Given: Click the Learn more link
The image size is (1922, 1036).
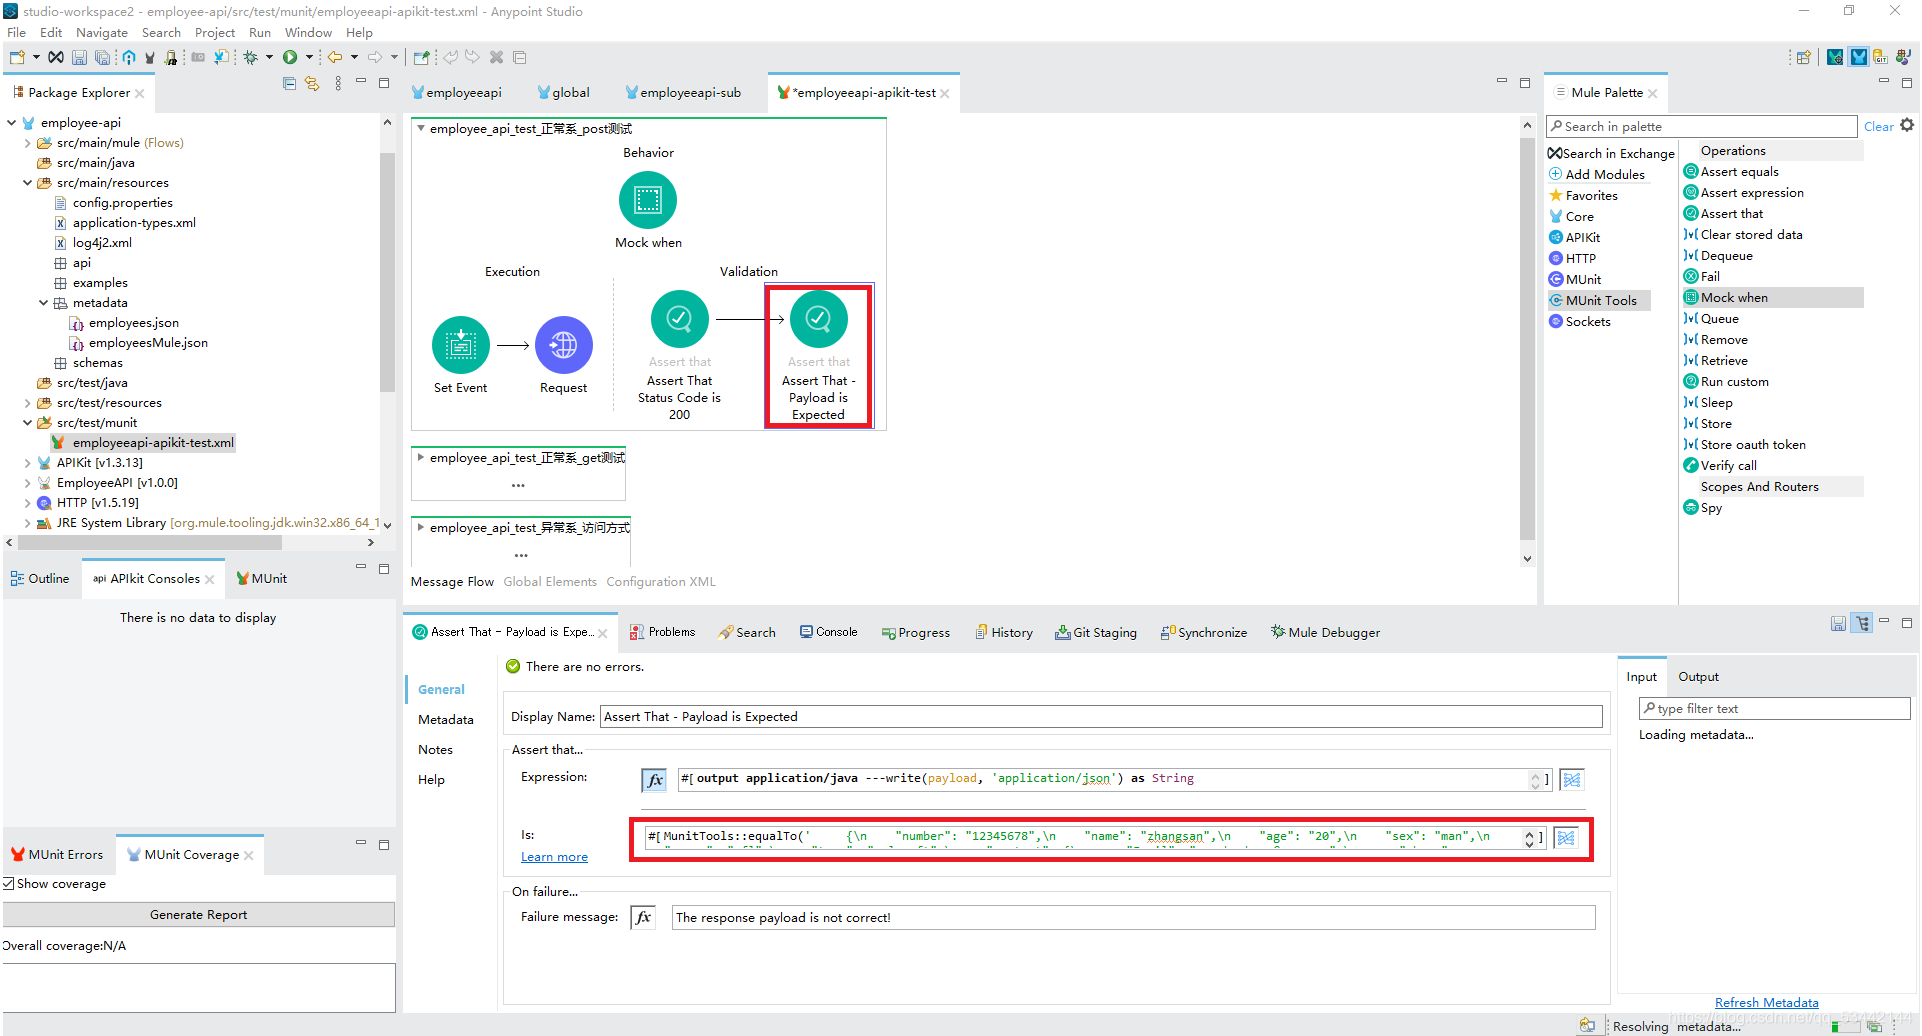Looking at the screenshot, I should click(x=554, y=857).
